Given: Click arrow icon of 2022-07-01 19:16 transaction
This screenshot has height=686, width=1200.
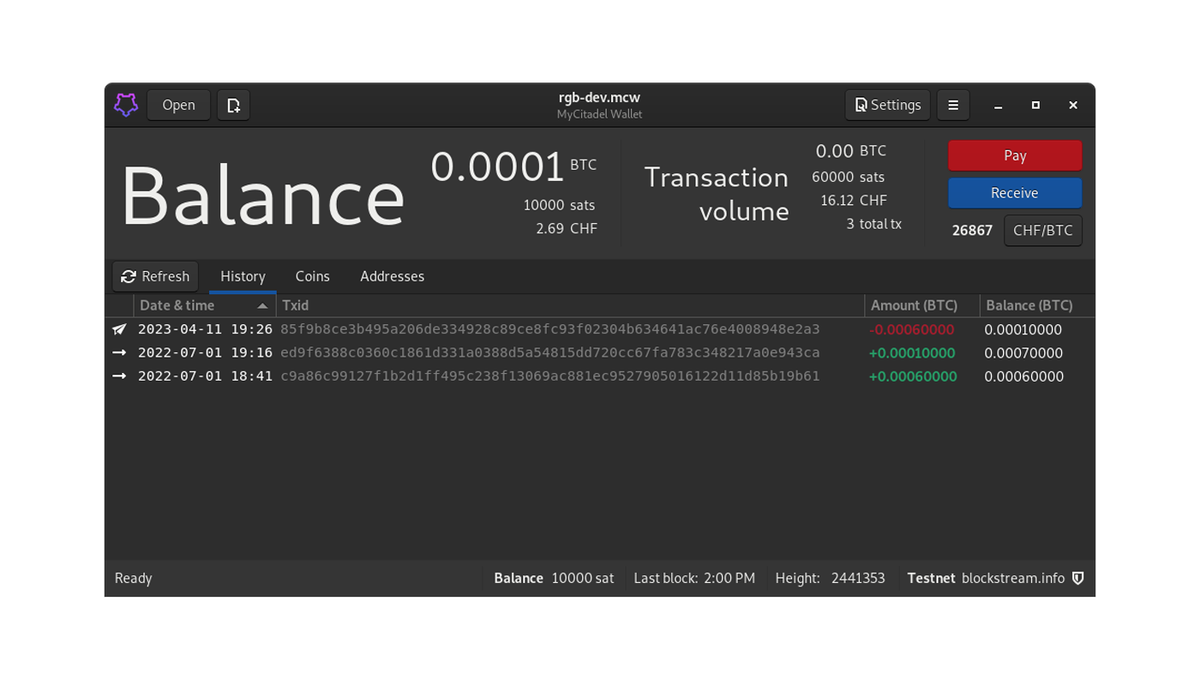Looking at the screenshot, I should (x=119, y=353).
